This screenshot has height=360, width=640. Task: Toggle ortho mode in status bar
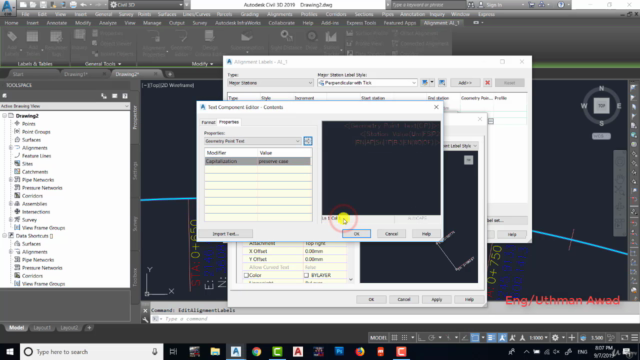click(x=421, y=338)
